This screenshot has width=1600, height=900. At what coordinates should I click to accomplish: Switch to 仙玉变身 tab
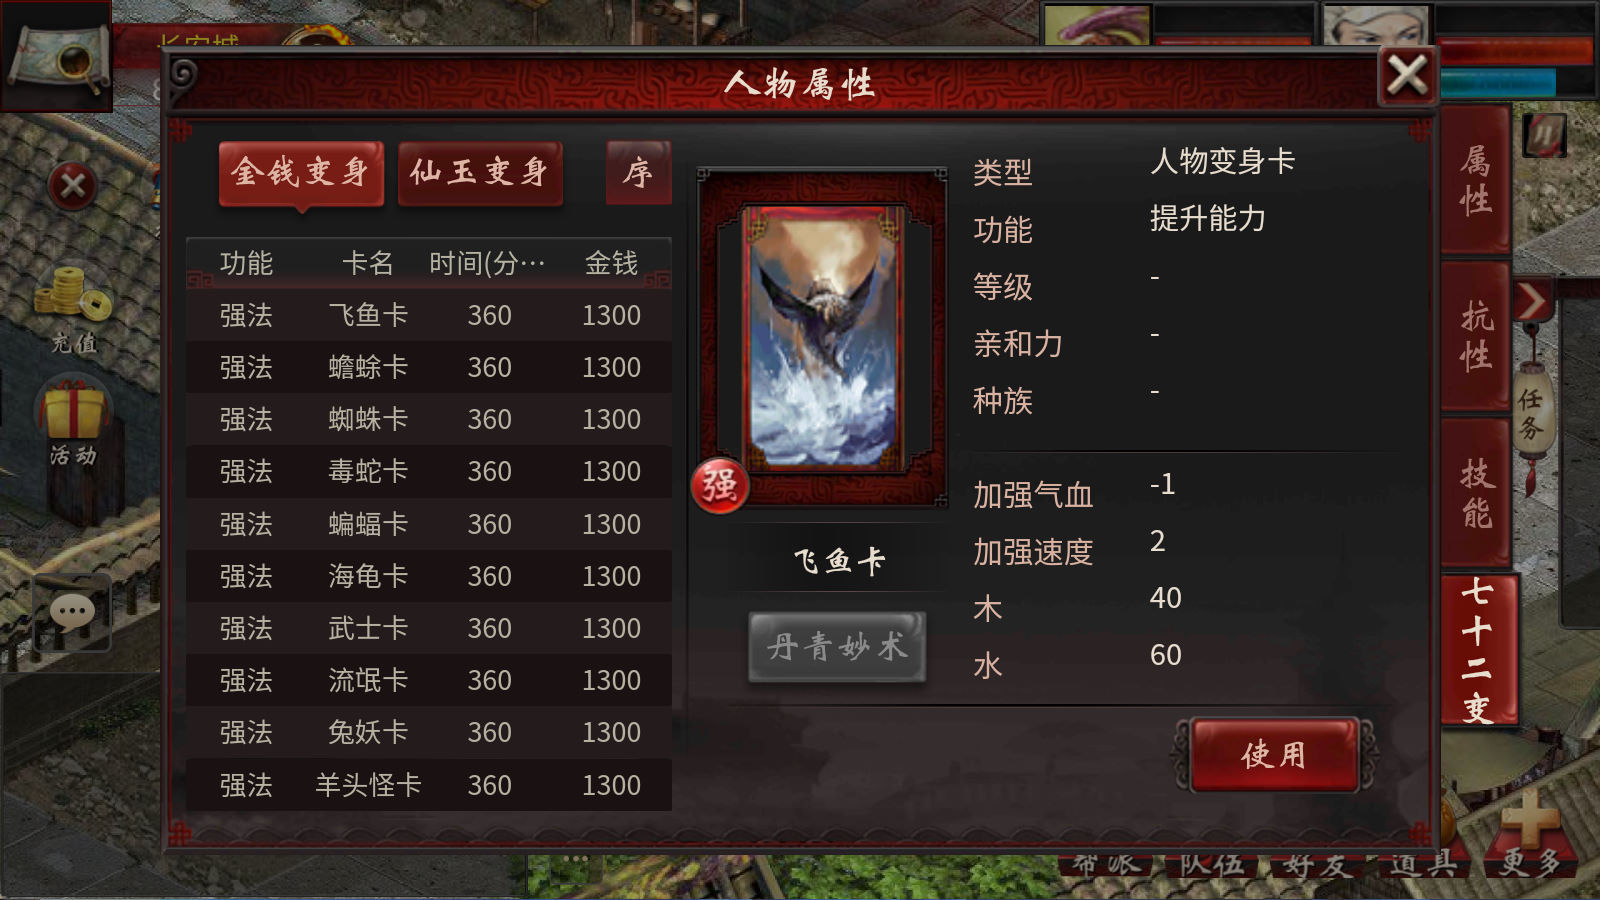coord(480,173)
